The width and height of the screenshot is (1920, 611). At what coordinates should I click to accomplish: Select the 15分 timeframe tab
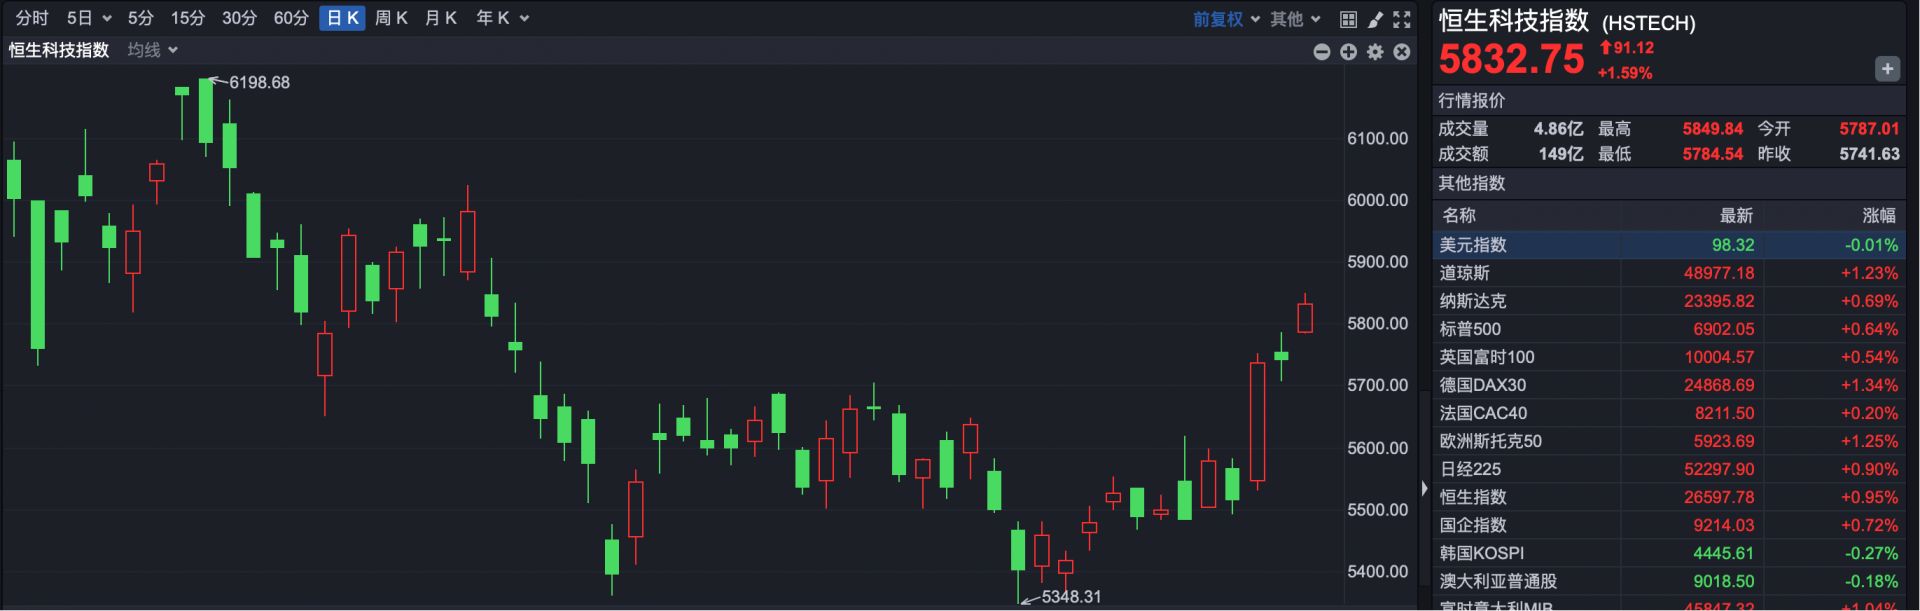187,18
